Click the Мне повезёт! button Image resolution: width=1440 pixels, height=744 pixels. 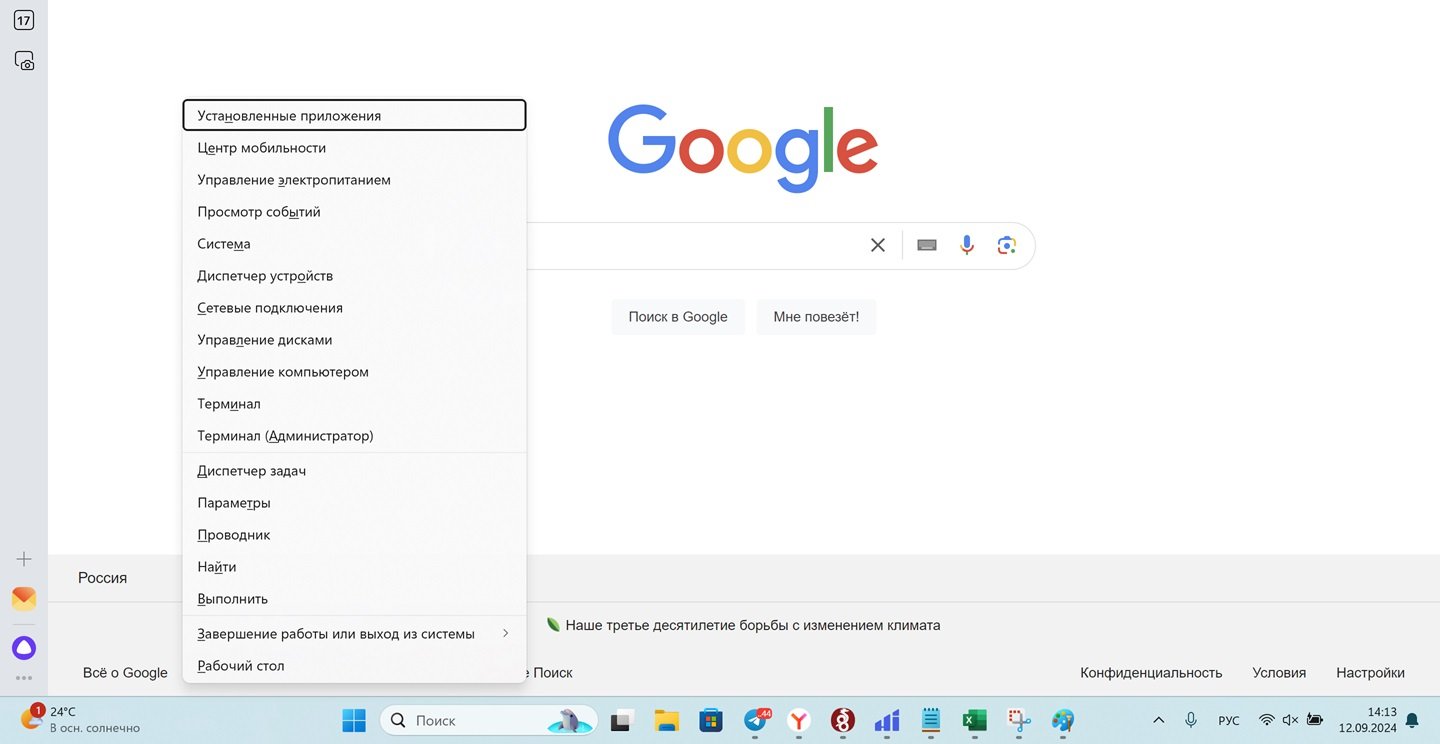pyautogui.click(x=816, y=317)
